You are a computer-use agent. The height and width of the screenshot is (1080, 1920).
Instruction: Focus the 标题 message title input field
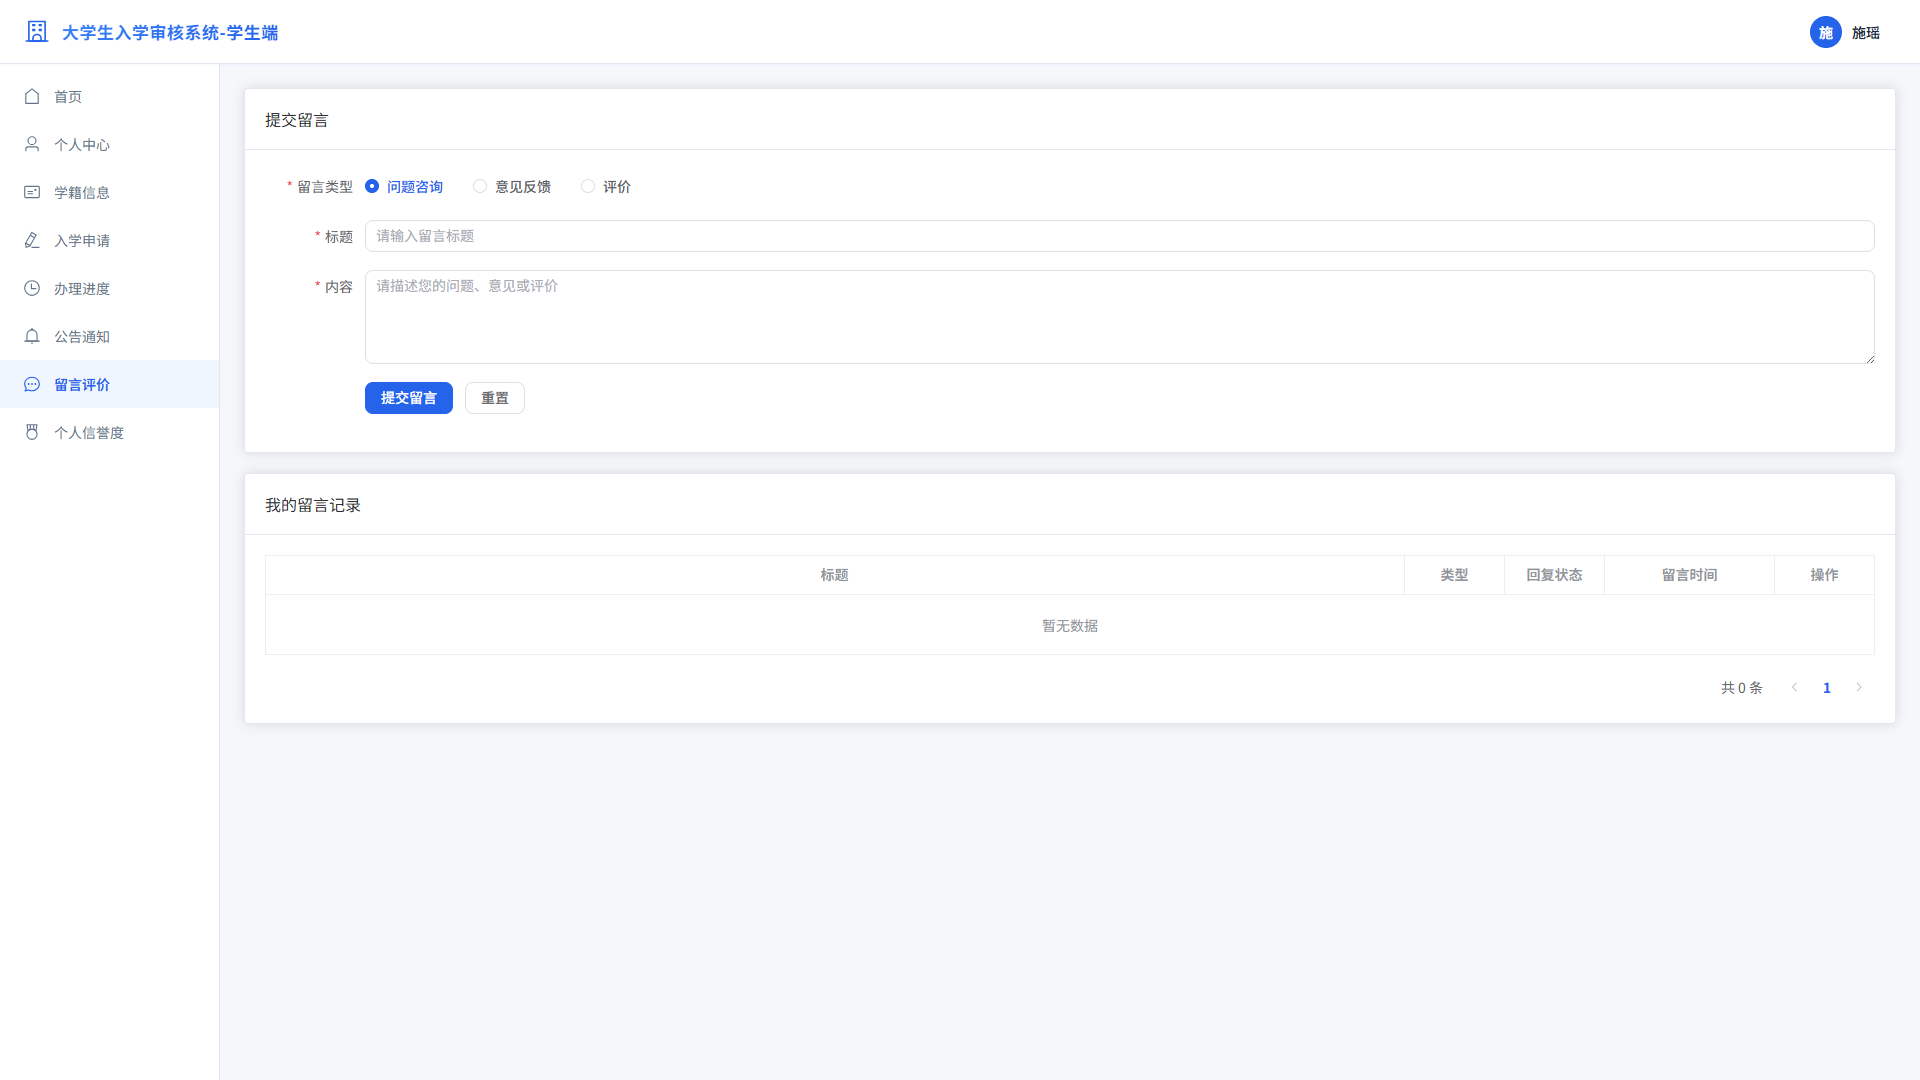coord(1120,236)
